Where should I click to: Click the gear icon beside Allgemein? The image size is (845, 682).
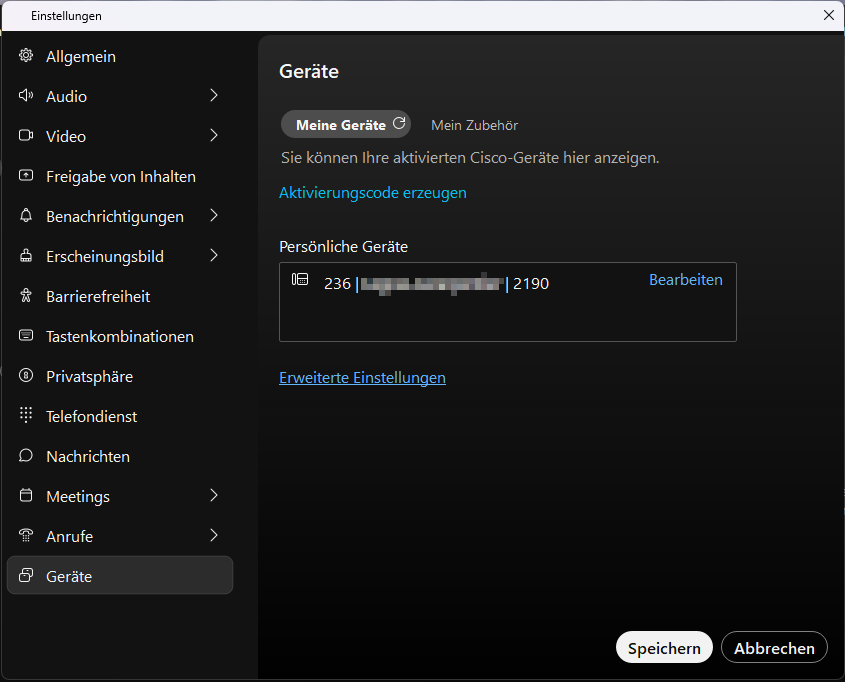tap(26, 56)
